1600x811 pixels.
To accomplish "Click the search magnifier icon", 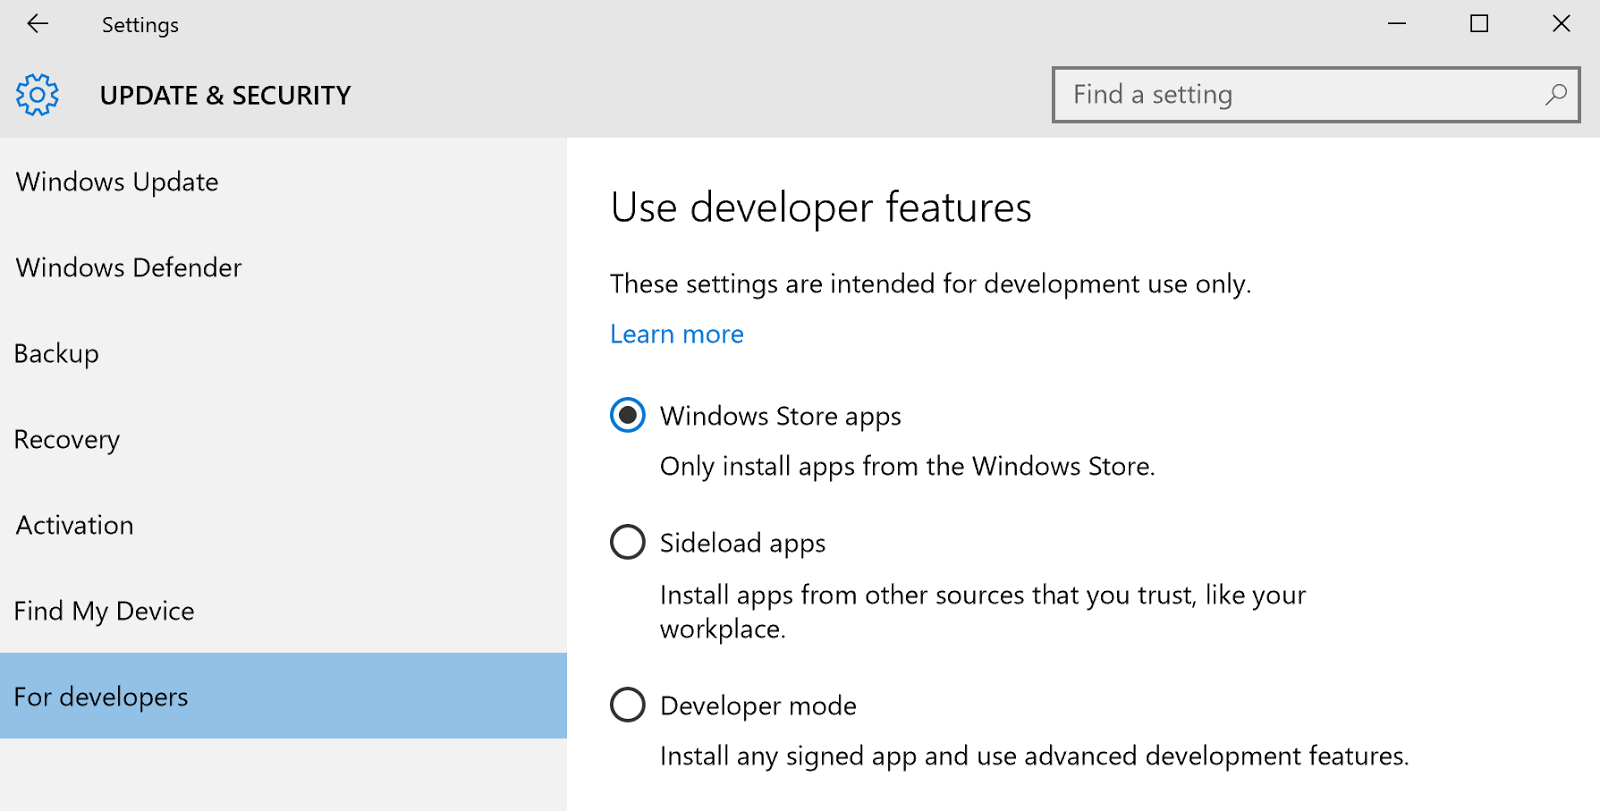I will [1556, 95].
